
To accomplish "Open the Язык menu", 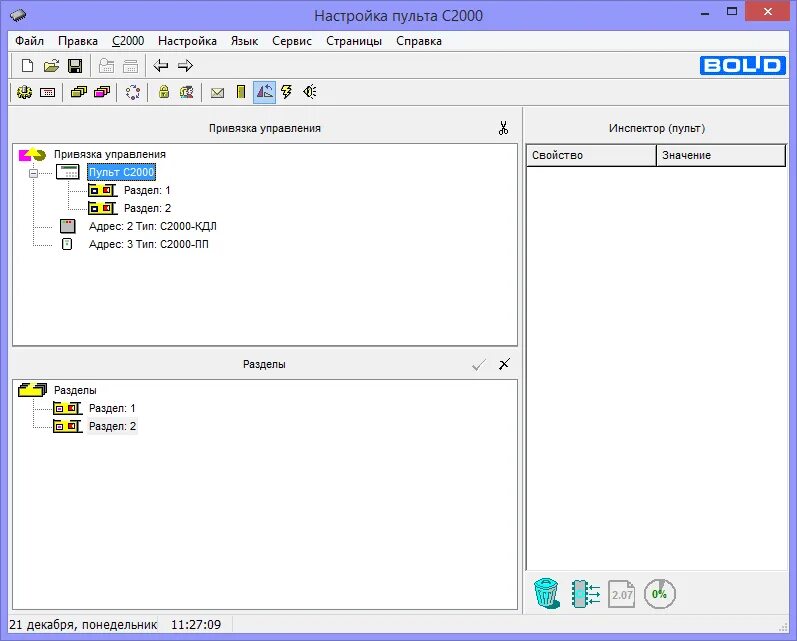I will [244, 41].
